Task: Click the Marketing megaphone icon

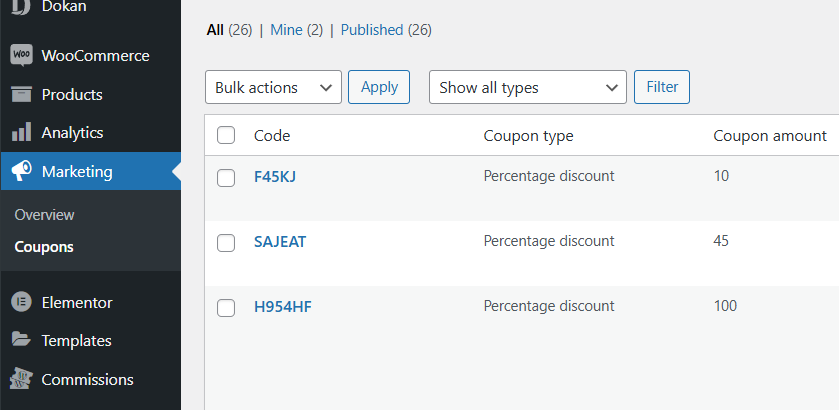Action: coord(21,172)
